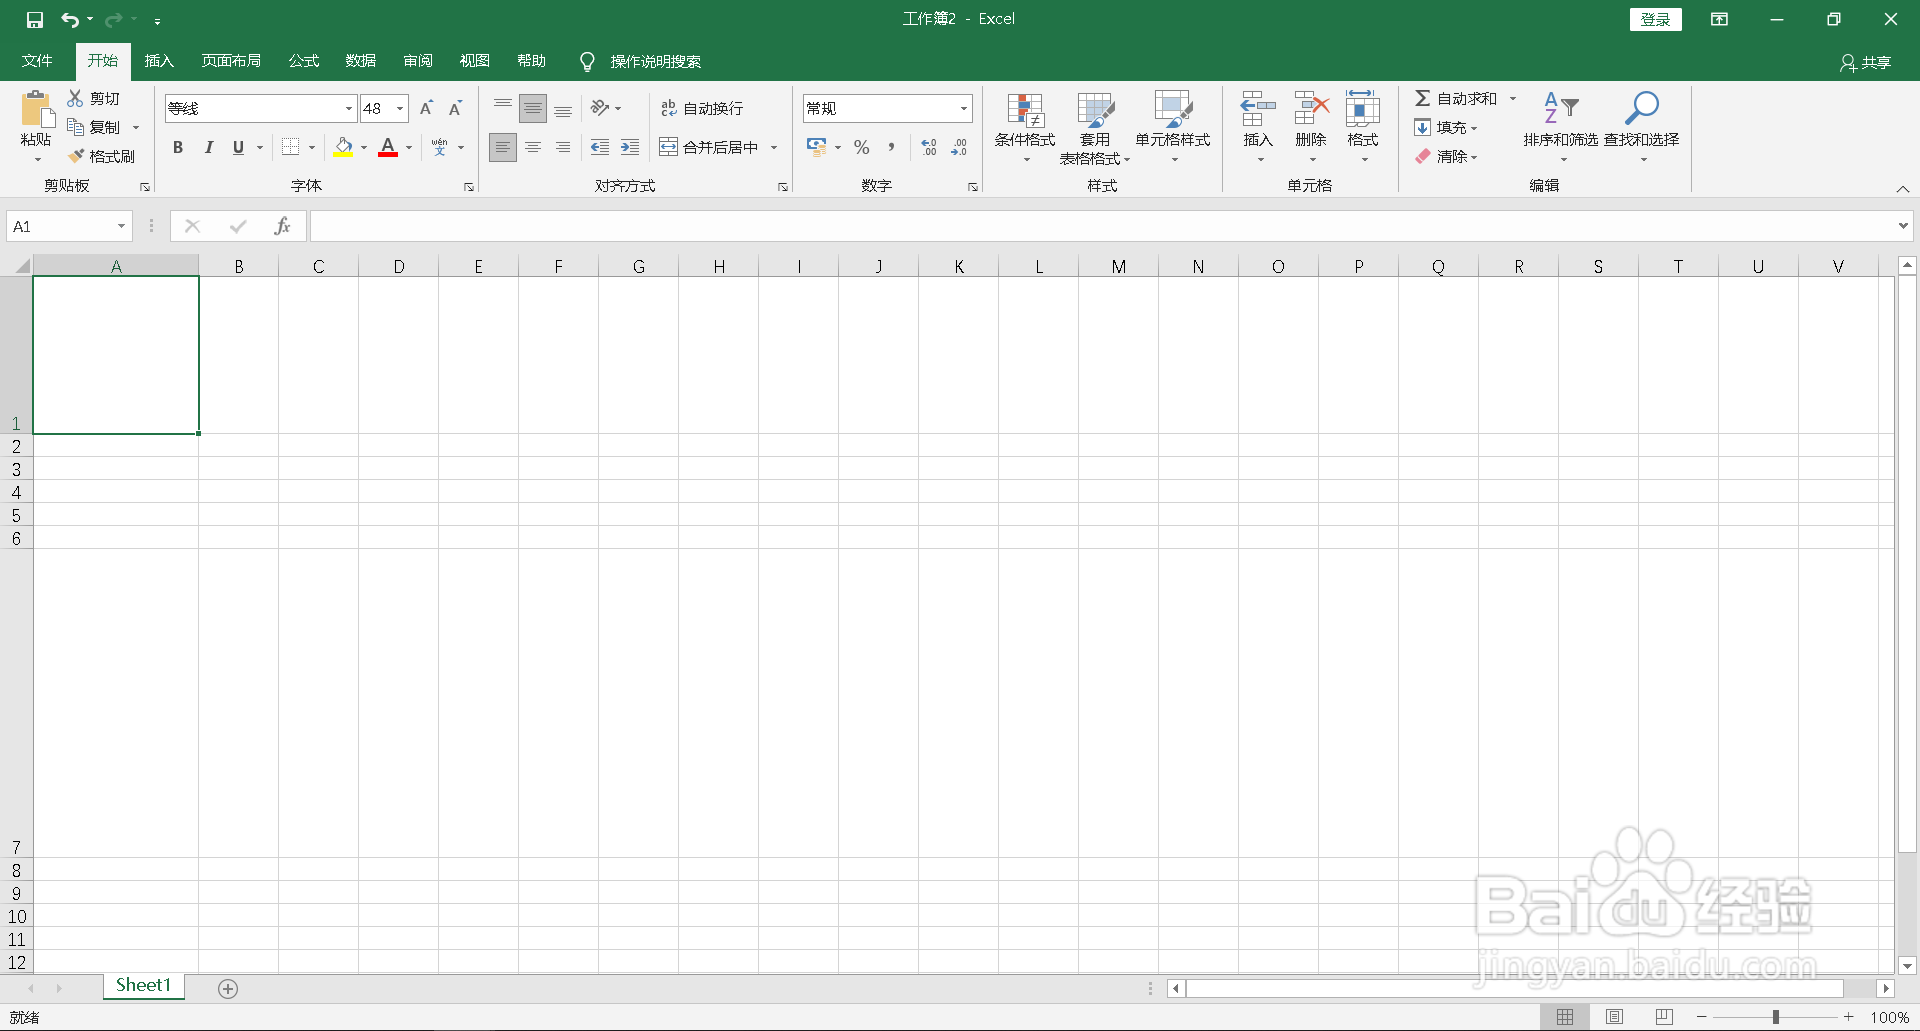The height and width of the screenshot is (1031, 1920).
Task: Click the Login (登录) button
Action: [1656, 19]
